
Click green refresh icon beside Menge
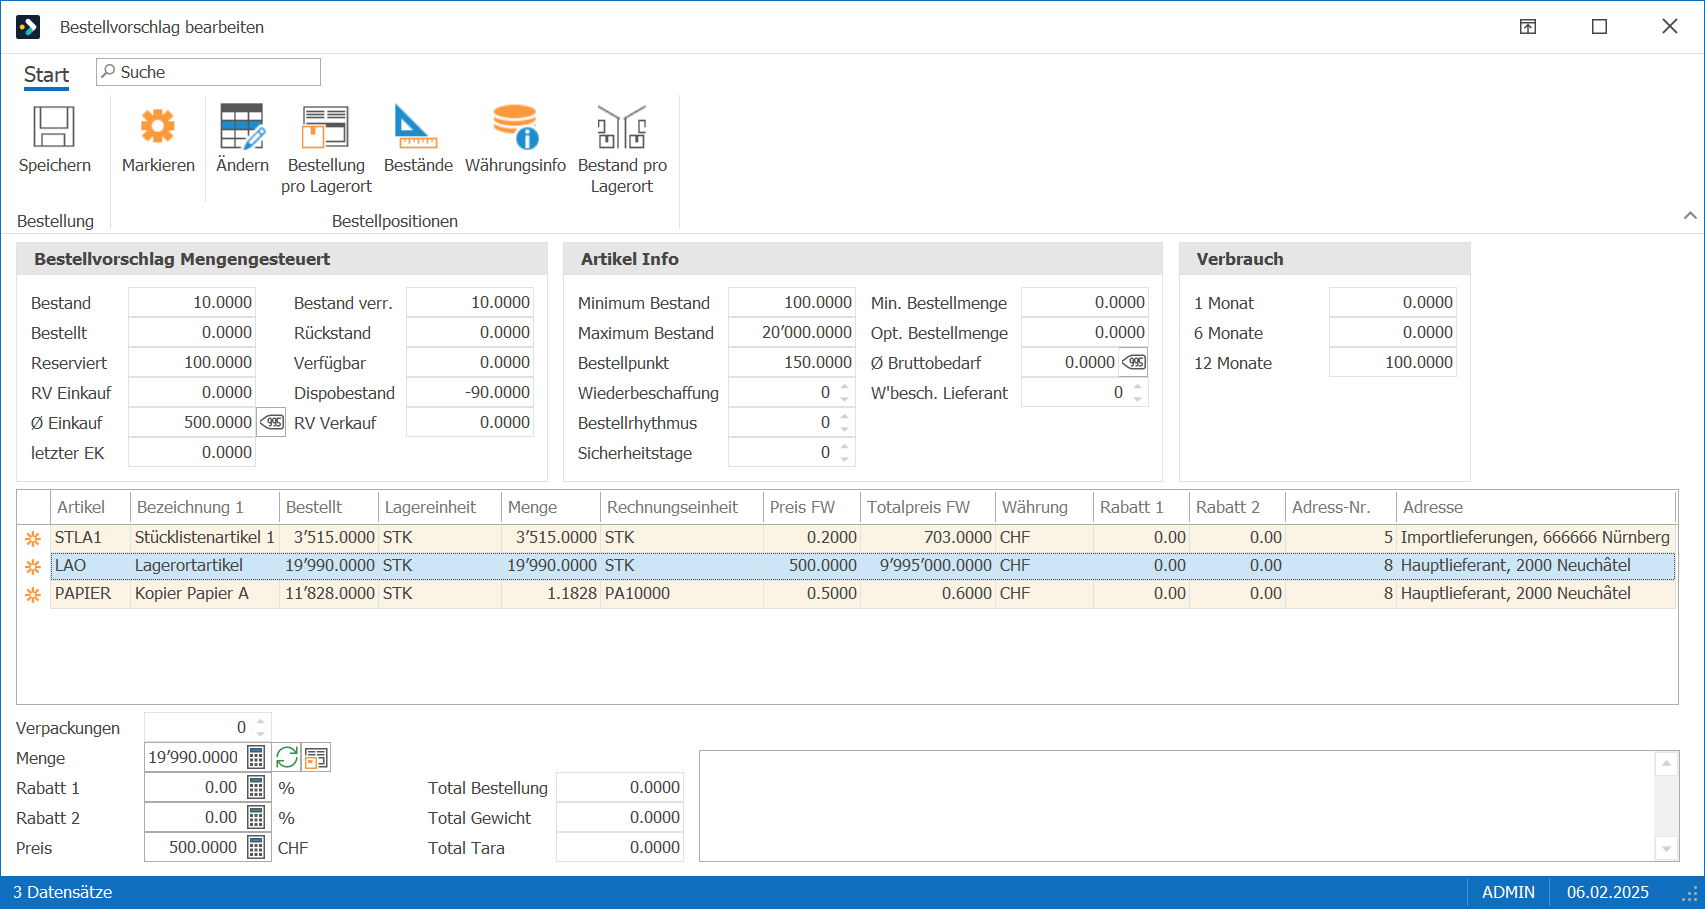[287, 758]
